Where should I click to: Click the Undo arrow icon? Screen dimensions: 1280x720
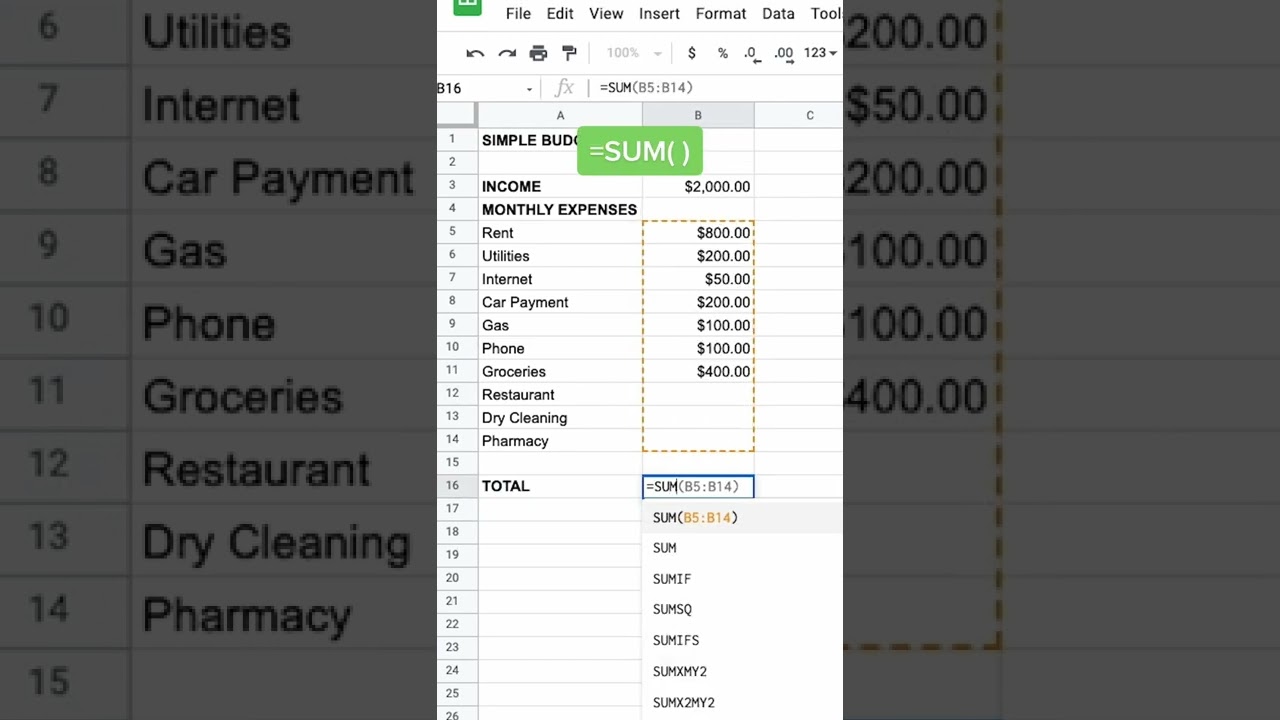475,53
